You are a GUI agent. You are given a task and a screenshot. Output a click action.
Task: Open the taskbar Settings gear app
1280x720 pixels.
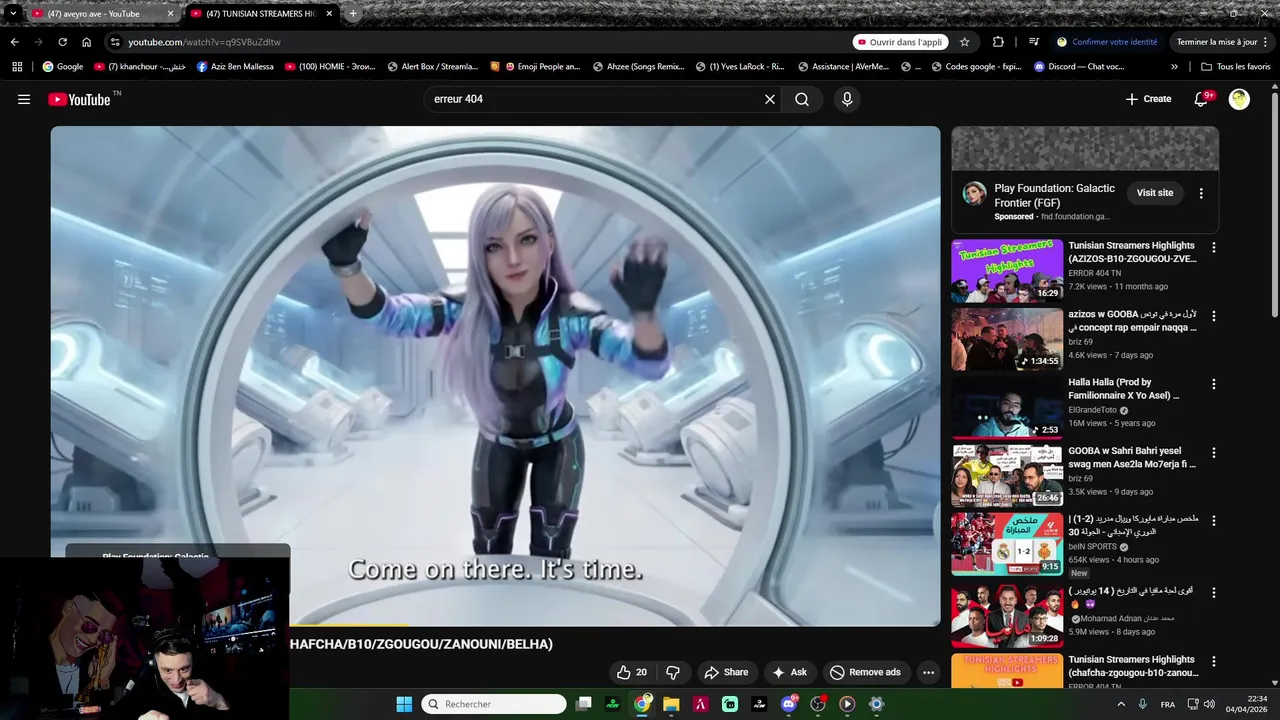tap(876, 704)
